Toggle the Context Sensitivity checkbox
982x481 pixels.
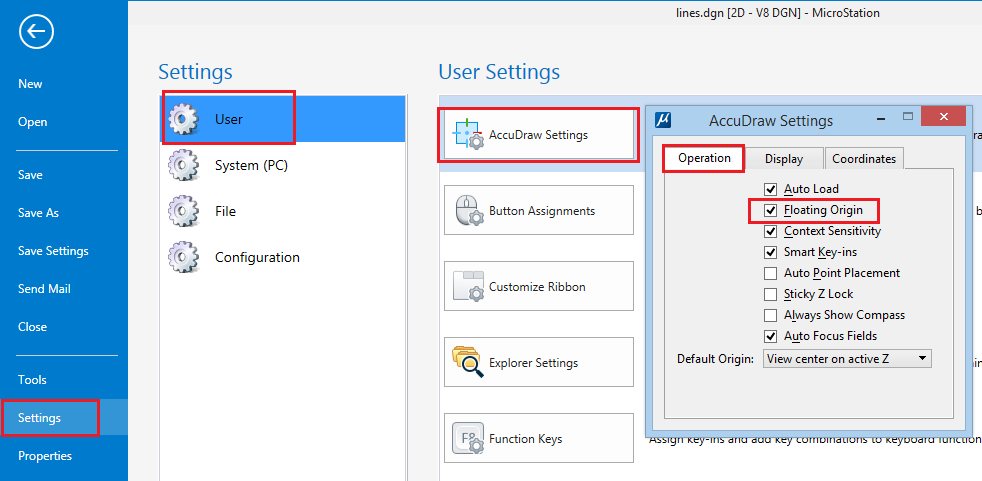(x=770, y=231)
